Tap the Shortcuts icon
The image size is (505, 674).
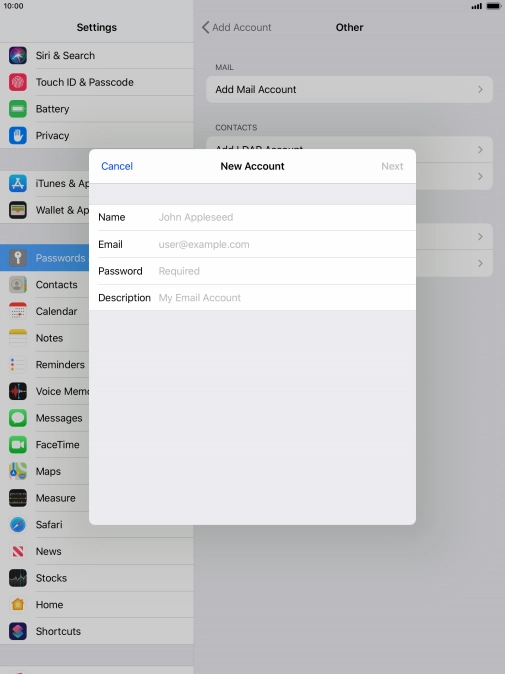[x=18, y=631]
